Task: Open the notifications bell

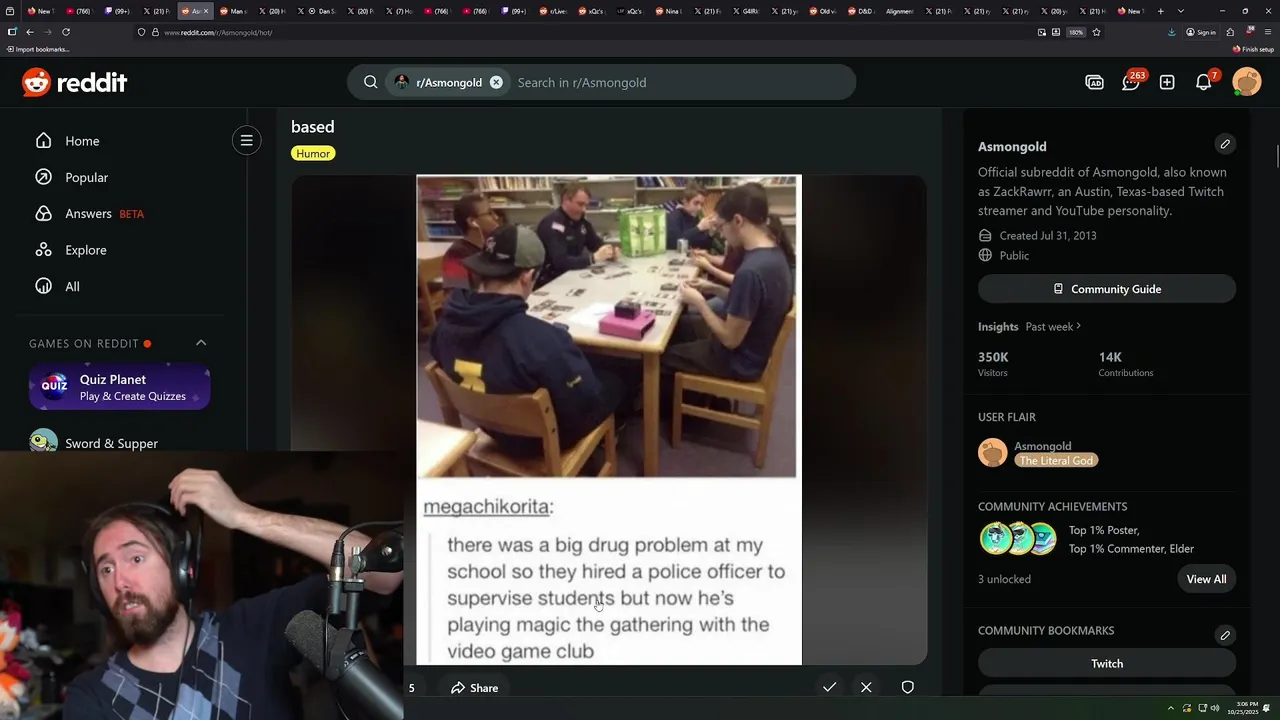Action: pos(1204,82)
